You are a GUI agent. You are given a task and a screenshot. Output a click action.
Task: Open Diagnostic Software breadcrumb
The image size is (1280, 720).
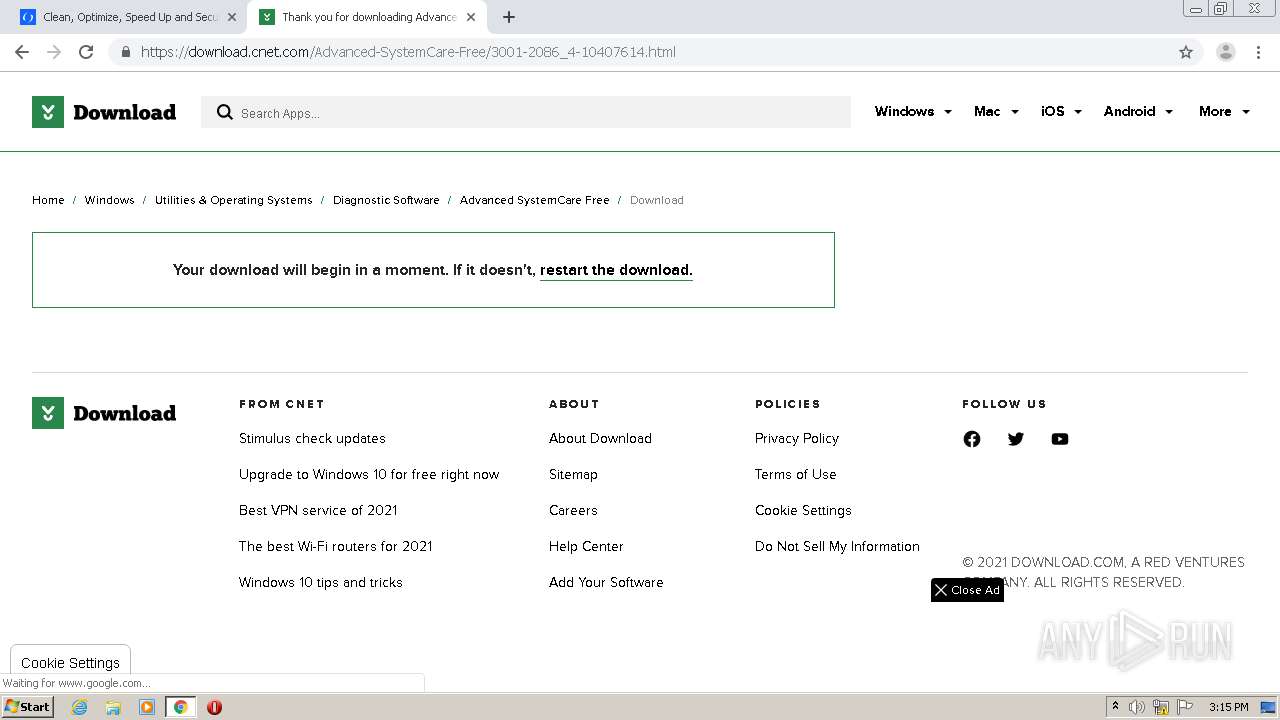coord(386,200)
